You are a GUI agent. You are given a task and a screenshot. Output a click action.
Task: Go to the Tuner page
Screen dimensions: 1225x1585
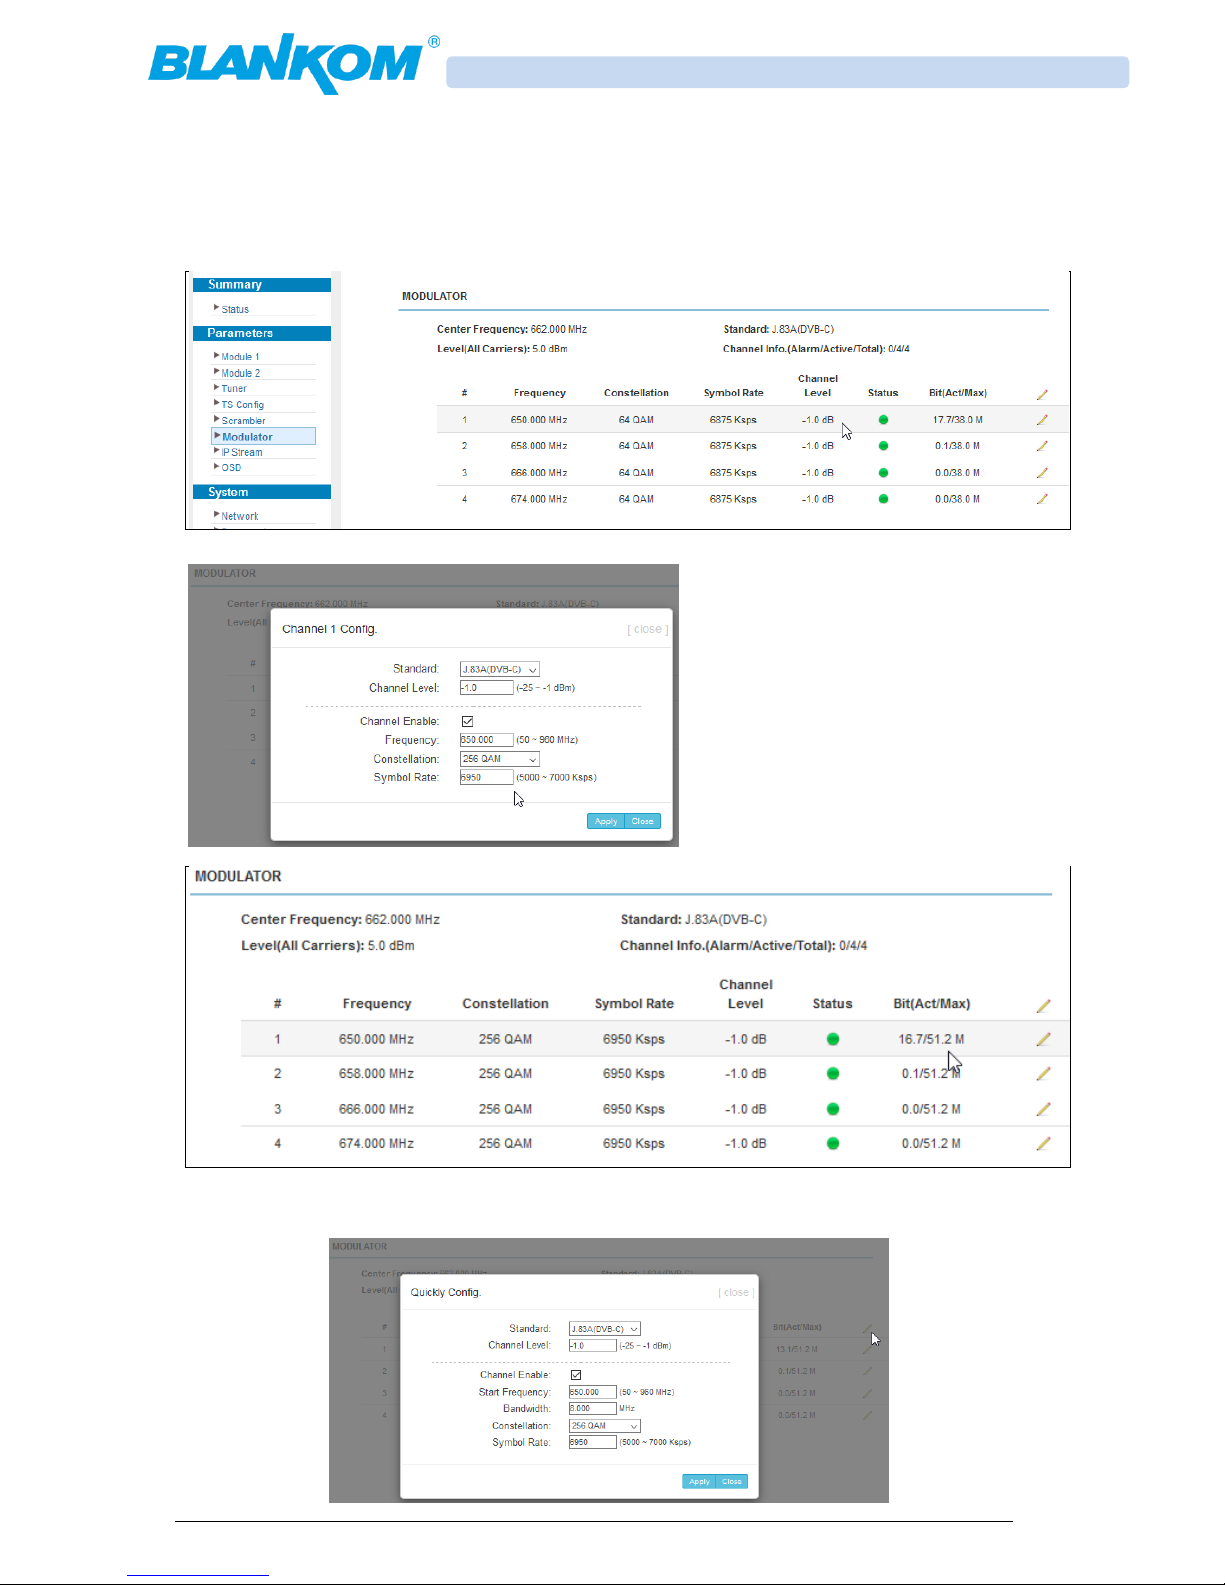coord(233,389)
